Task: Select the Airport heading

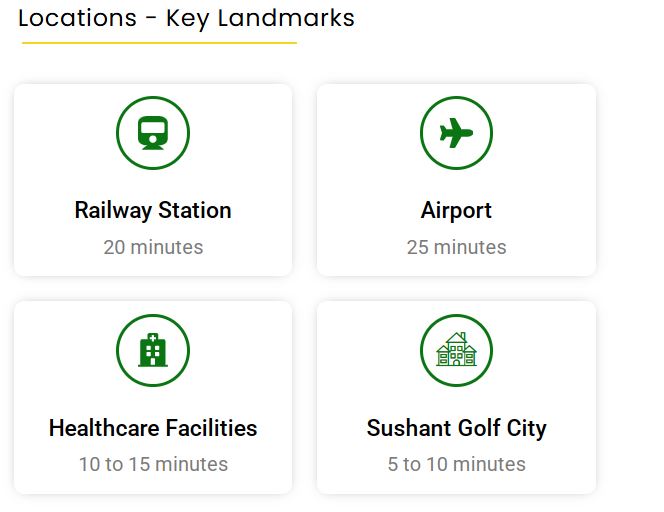Action: tap(456, 210)
